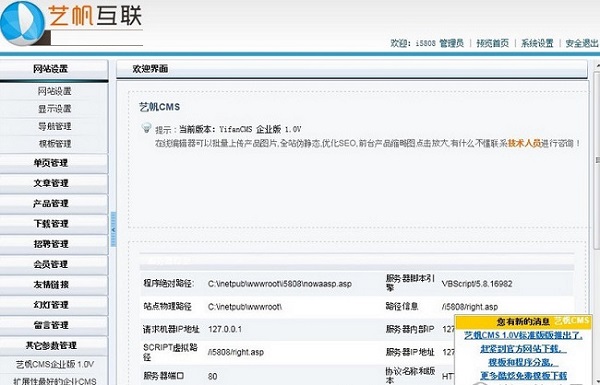Screen dimensions: 600x385
Task: Open the 模板管理 submenu item
Action: [x=54, y=144]
